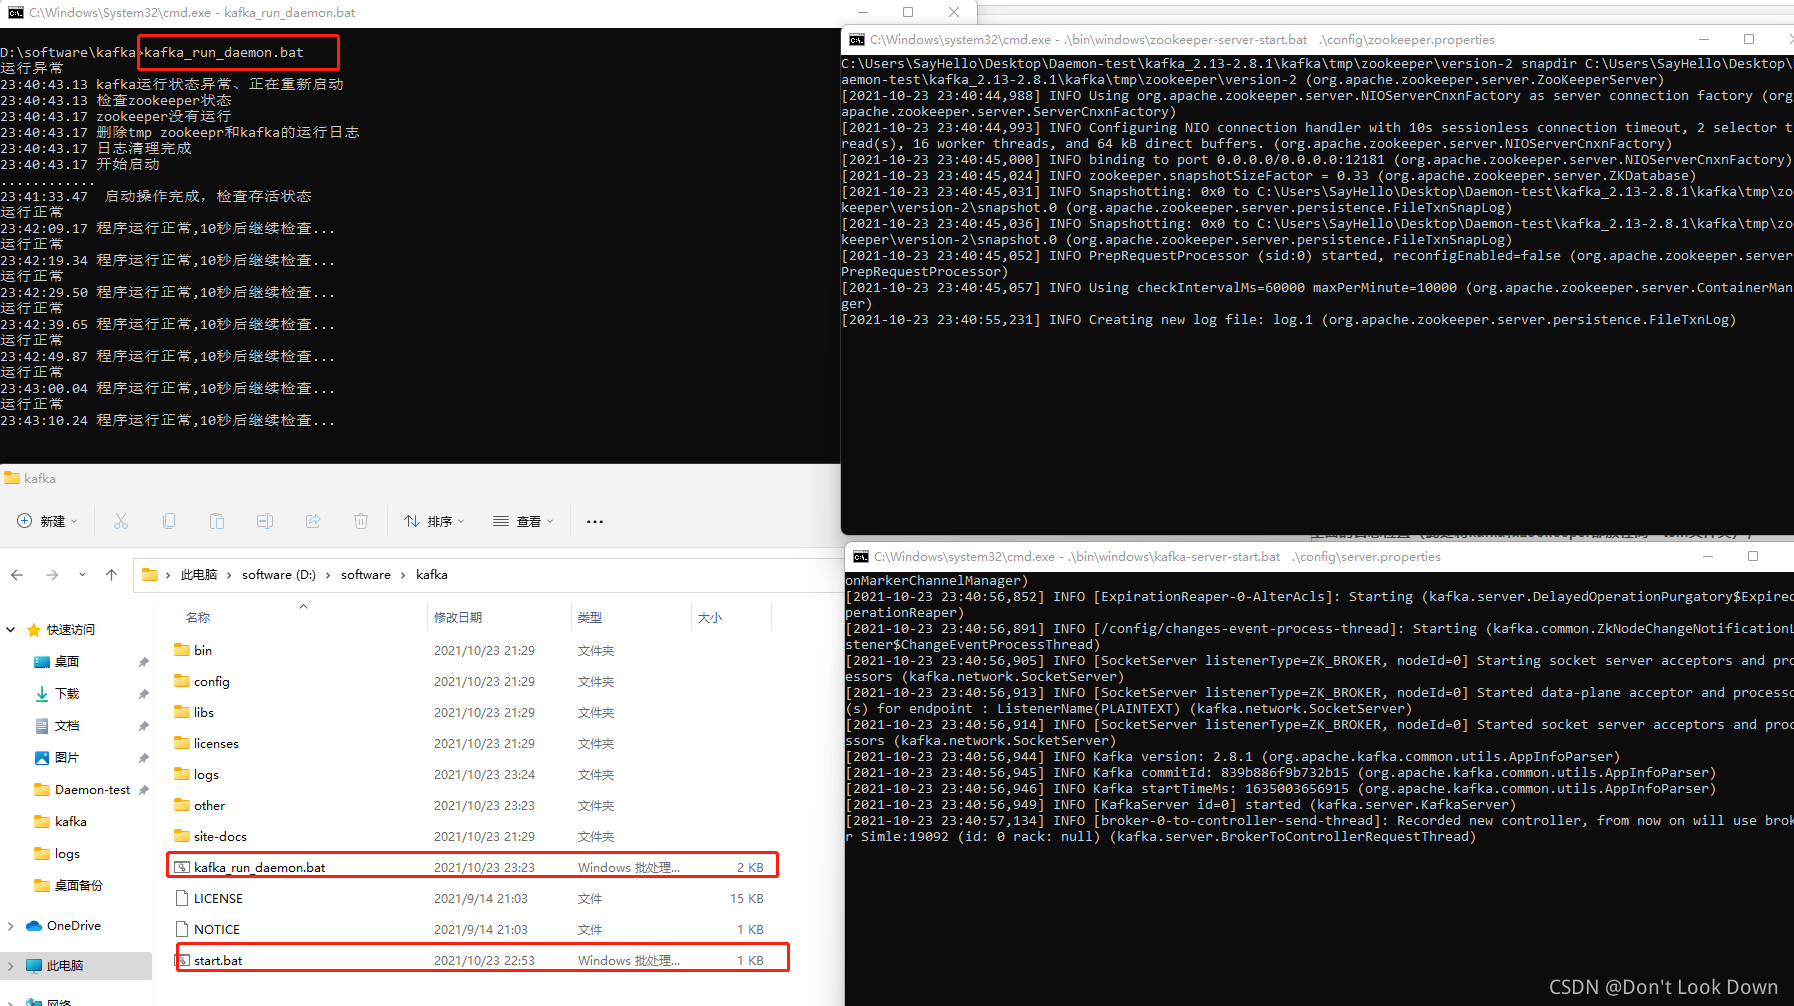Click the Cut scissors icon in Explorer toolbar
The height and width of the screenshot is (1006, 1794).
pyautogui.click(x=121, y=521)
